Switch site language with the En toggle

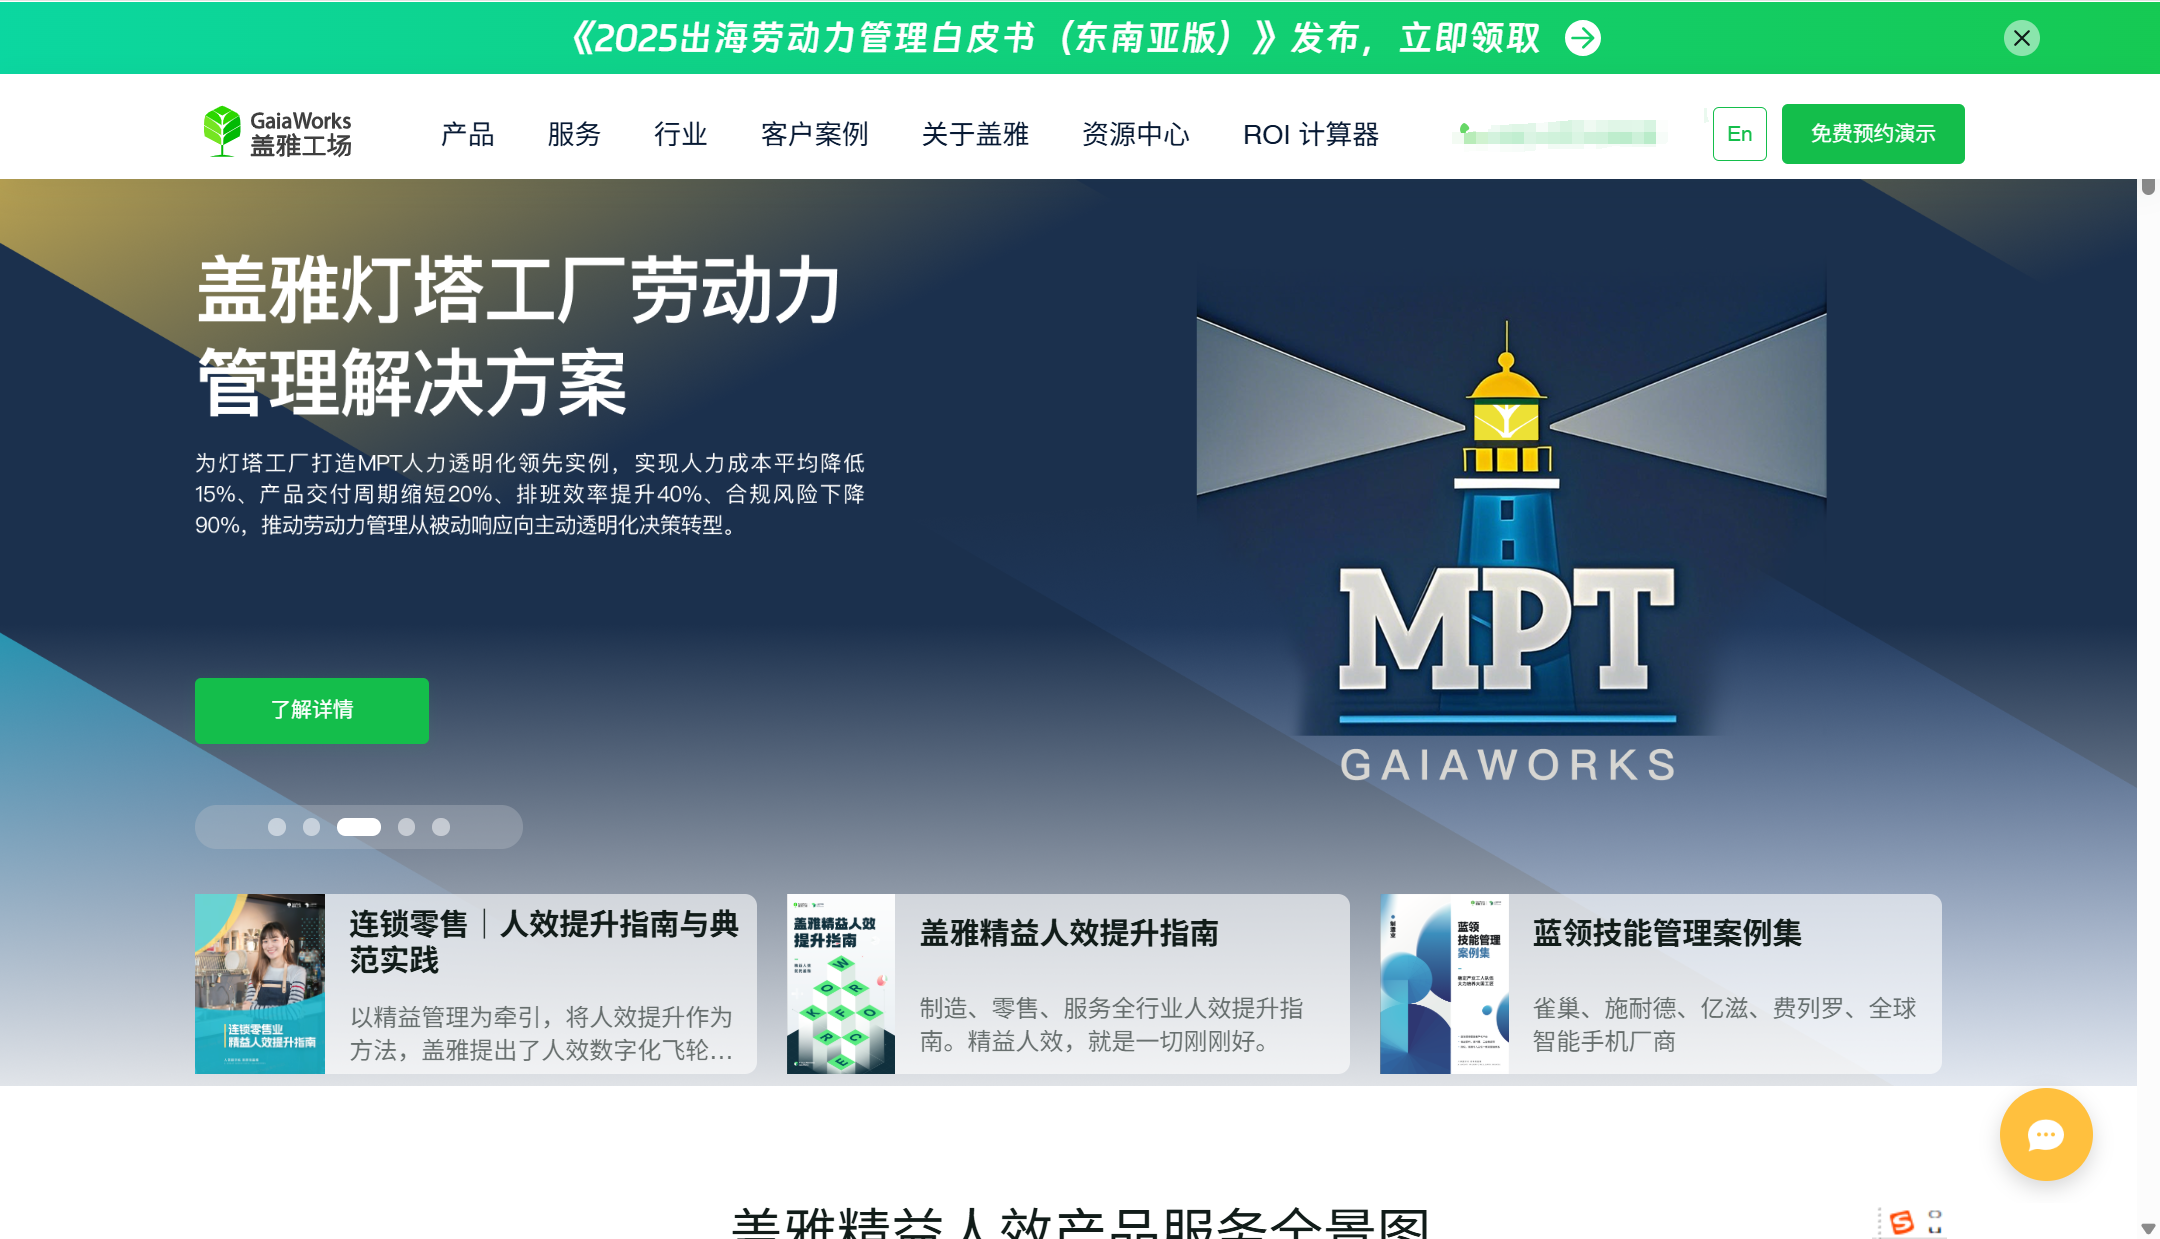pos(1739,133)
